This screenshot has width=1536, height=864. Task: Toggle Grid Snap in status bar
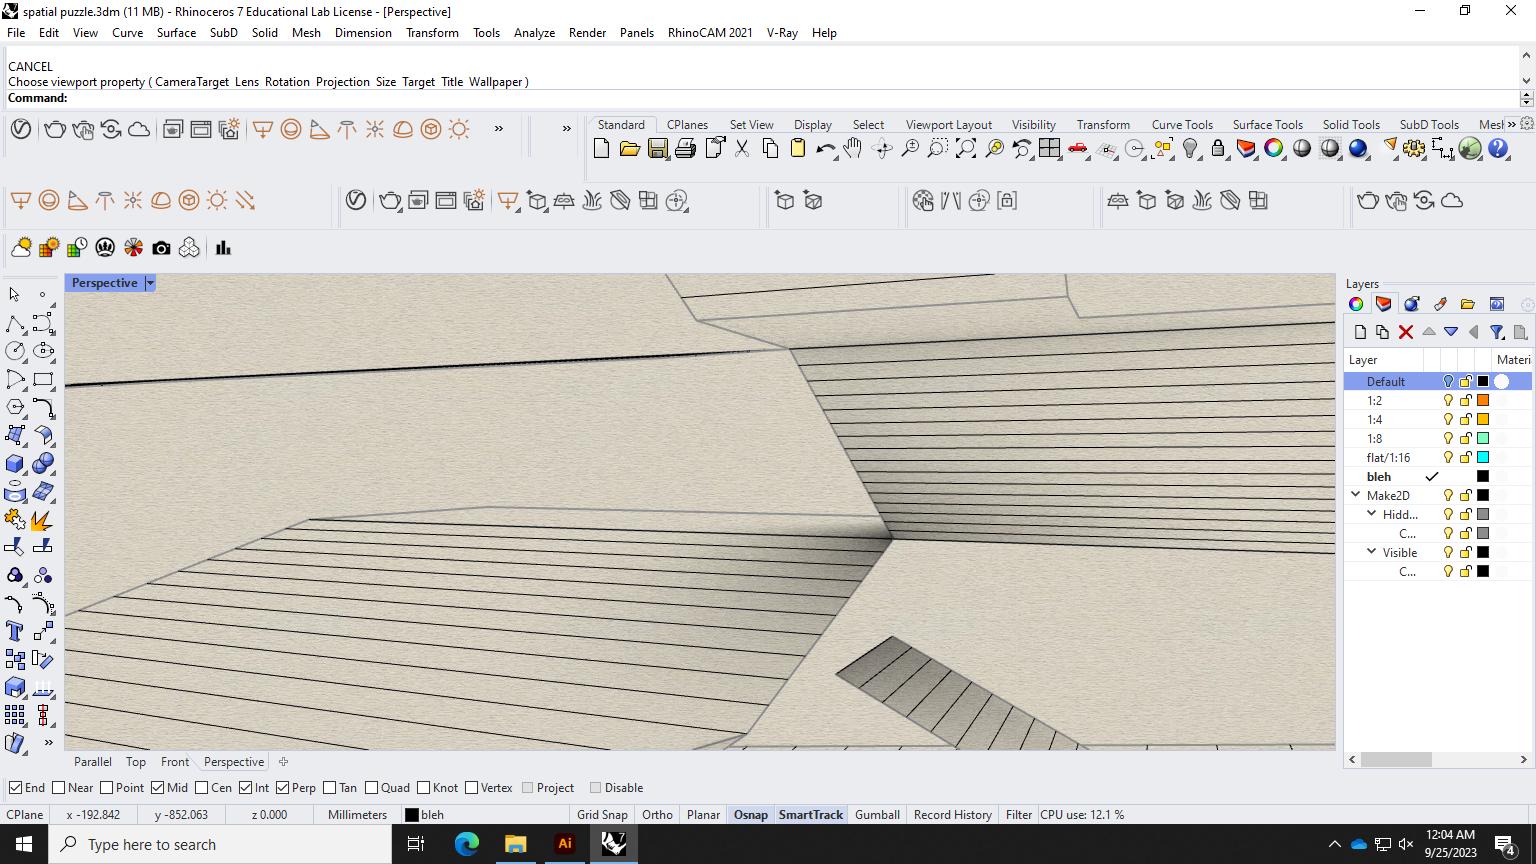coord(602,815)
